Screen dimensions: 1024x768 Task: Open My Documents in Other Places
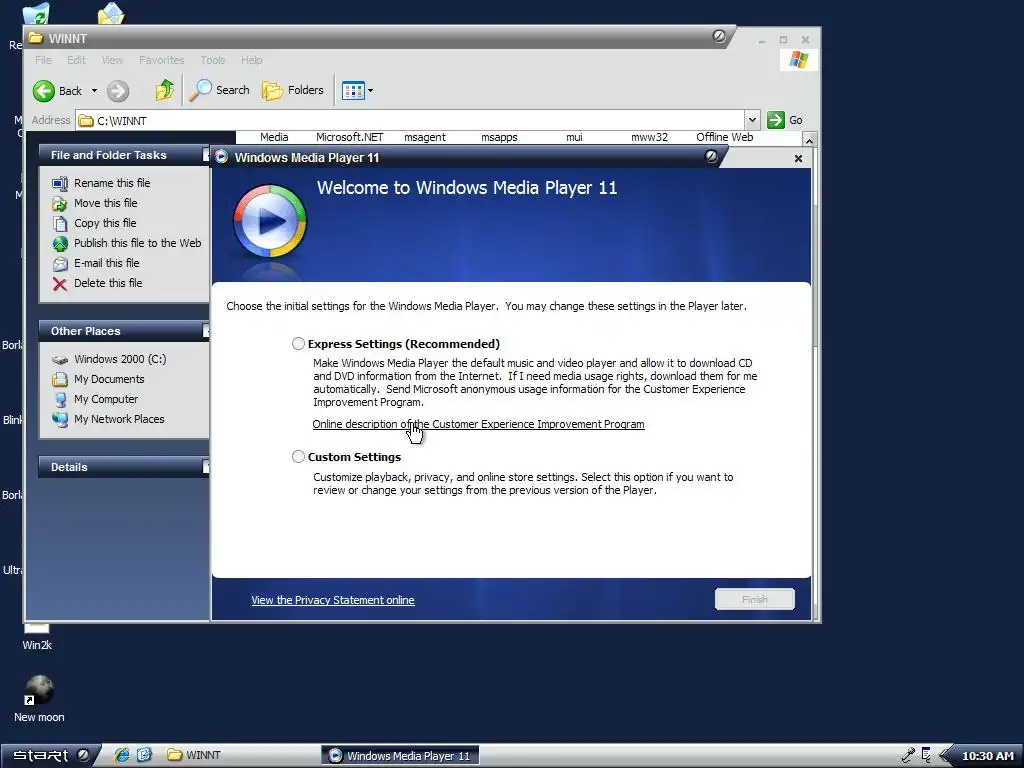point(109,379)
